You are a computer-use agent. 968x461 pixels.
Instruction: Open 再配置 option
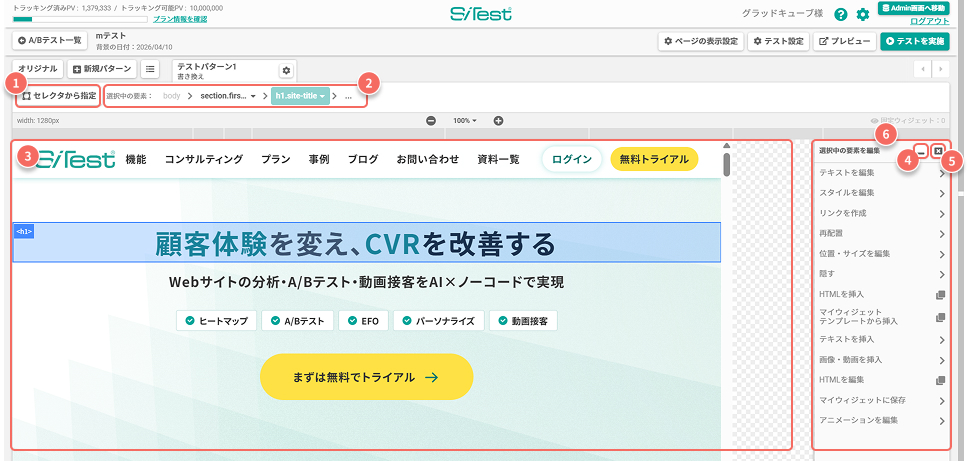point(882,234)
